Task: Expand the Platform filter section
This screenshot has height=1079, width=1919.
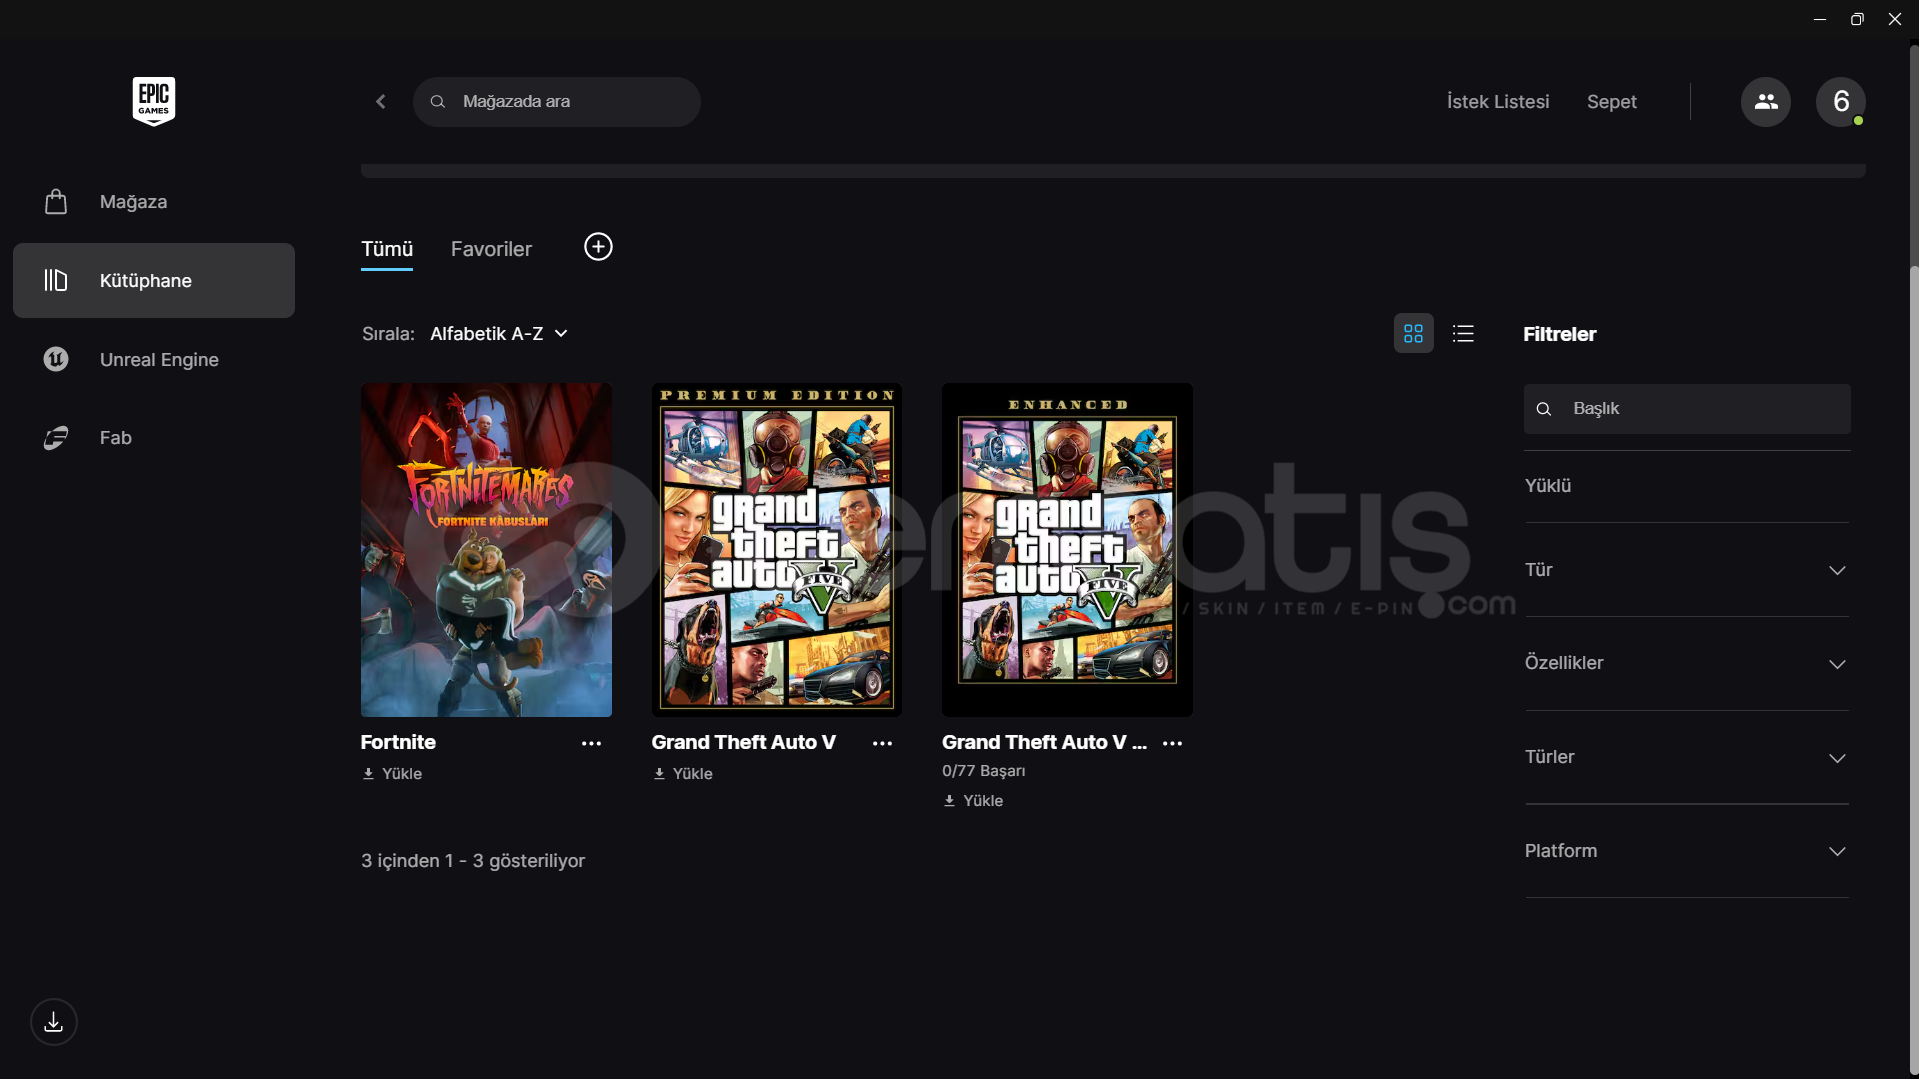Action: point(1686,851)
